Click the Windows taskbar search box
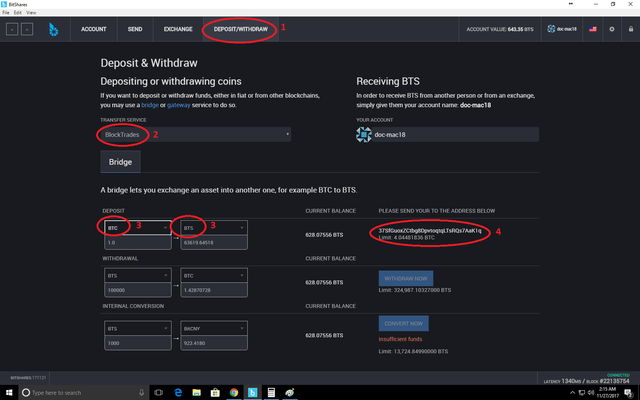 click(x=84, y=393)
